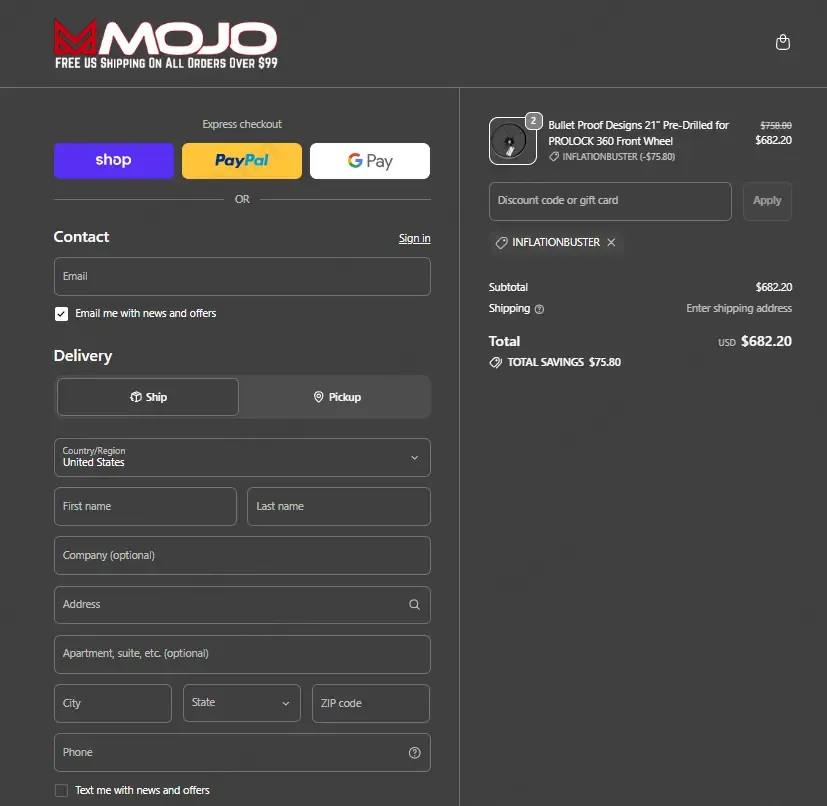
Task: Click the struck-through $758.00 price
Action: (x=776, y=126)
